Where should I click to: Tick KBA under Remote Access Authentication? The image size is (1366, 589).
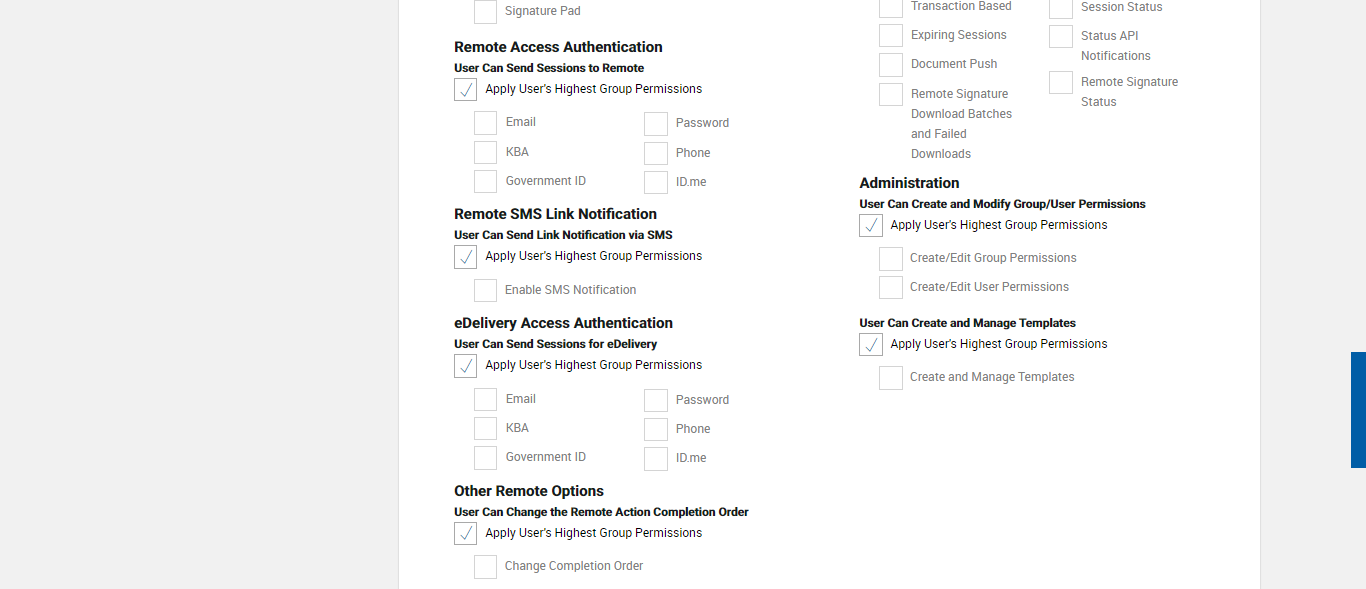point(485,153)
